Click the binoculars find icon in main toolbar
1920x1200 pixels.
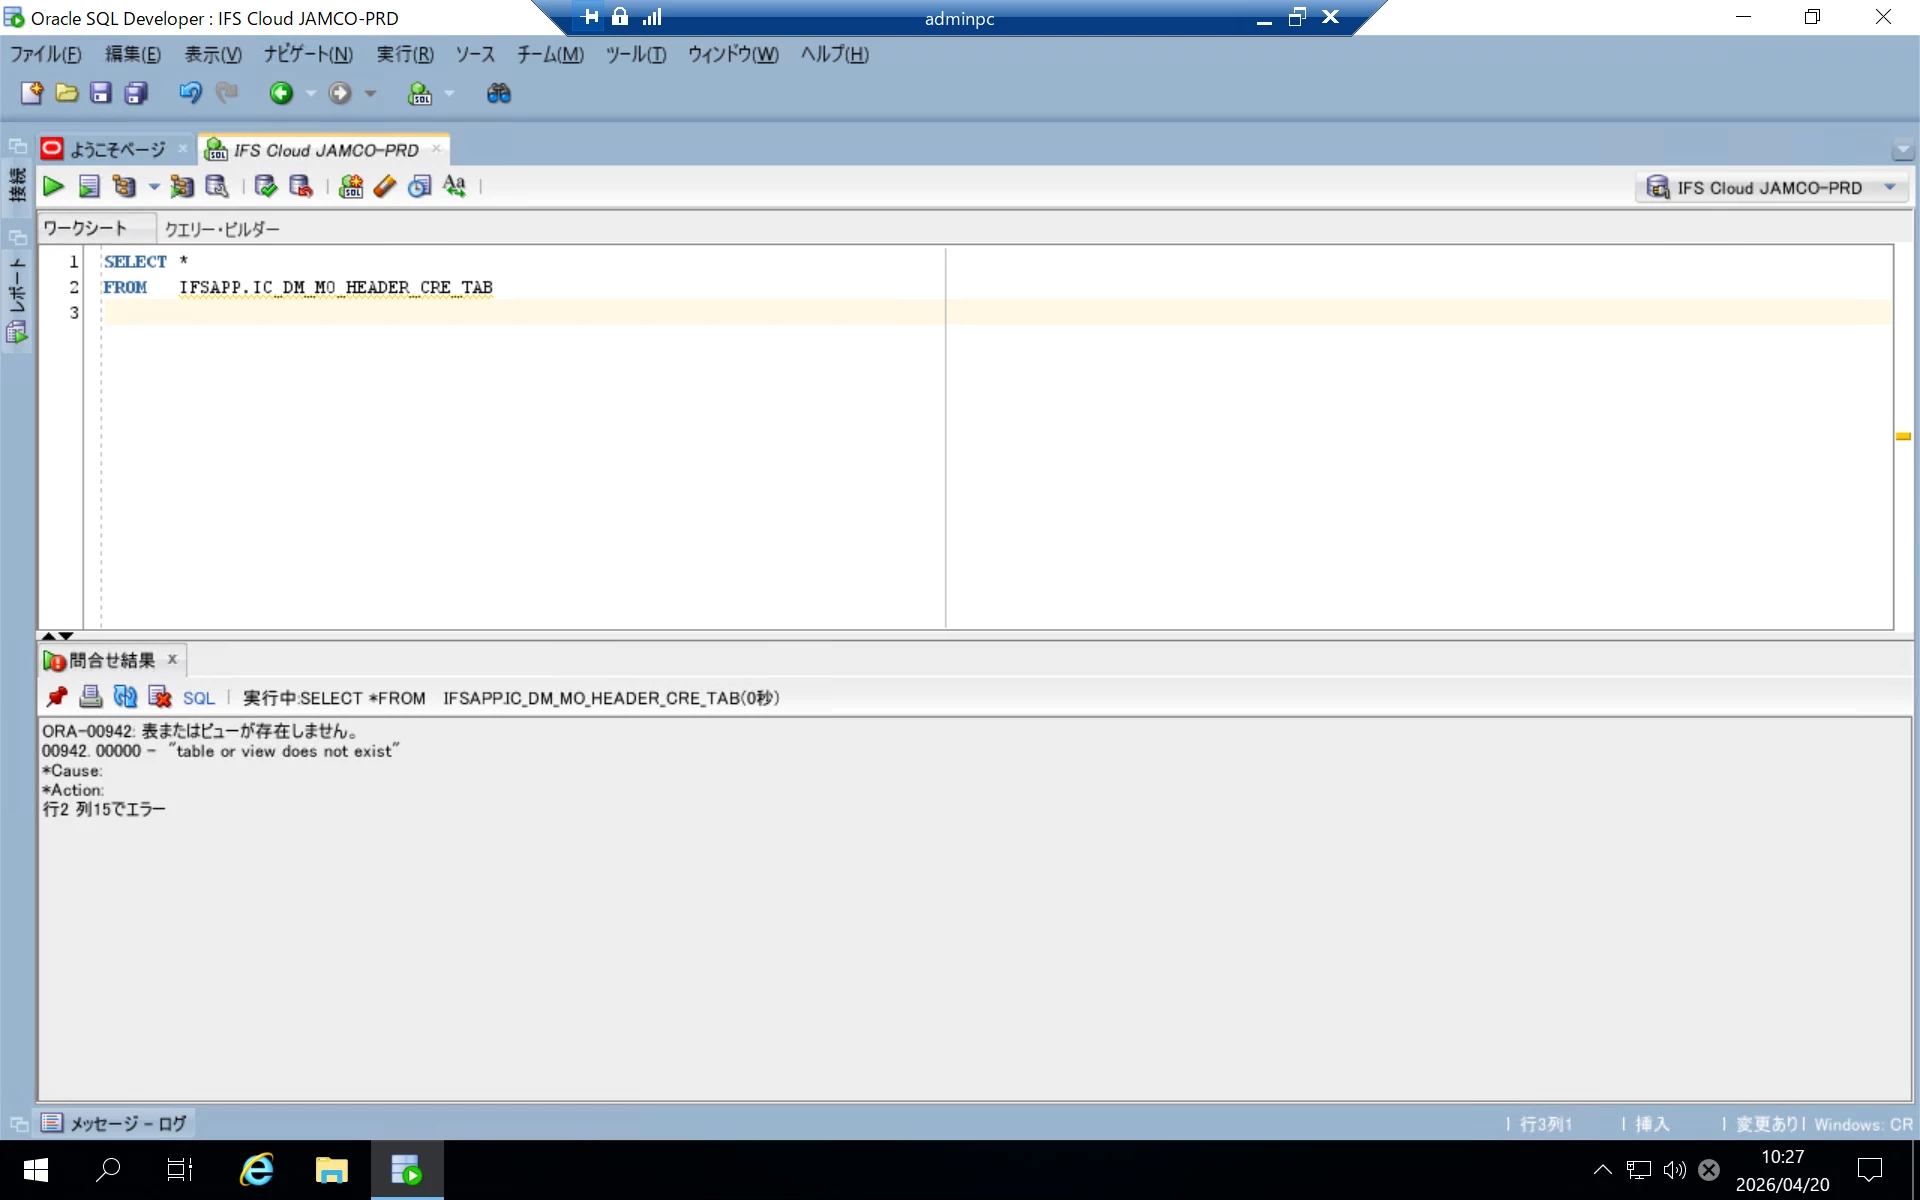498,93
